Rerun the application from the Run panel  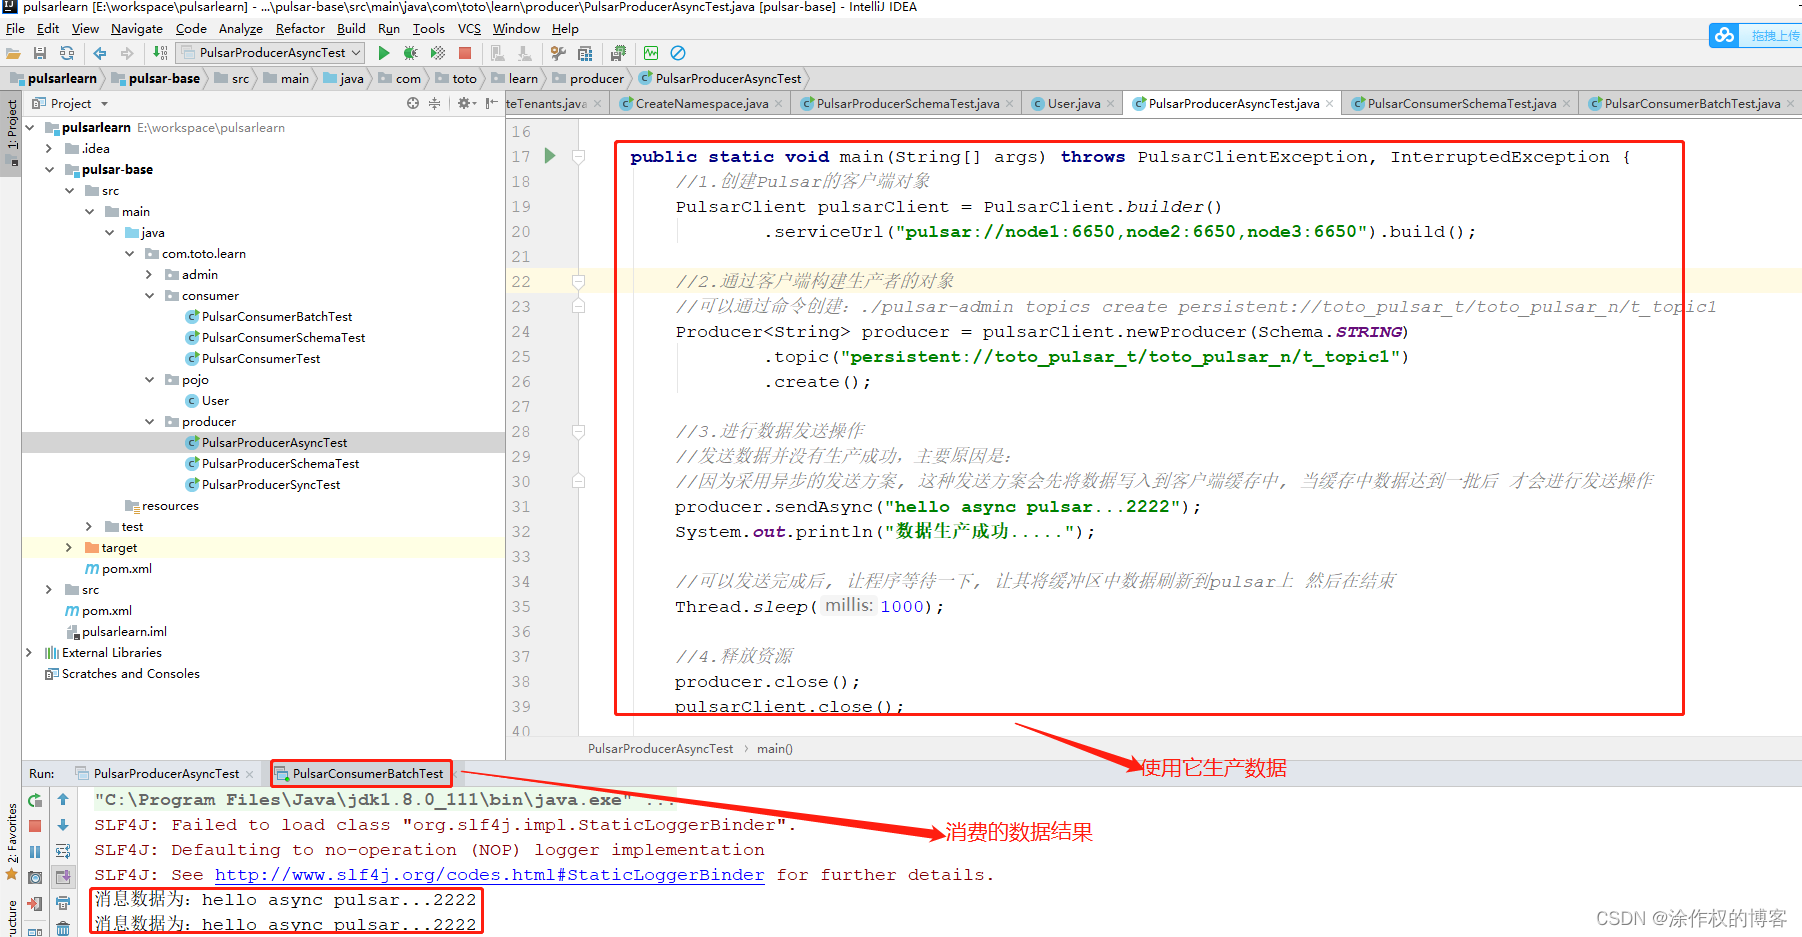(34, 800)
